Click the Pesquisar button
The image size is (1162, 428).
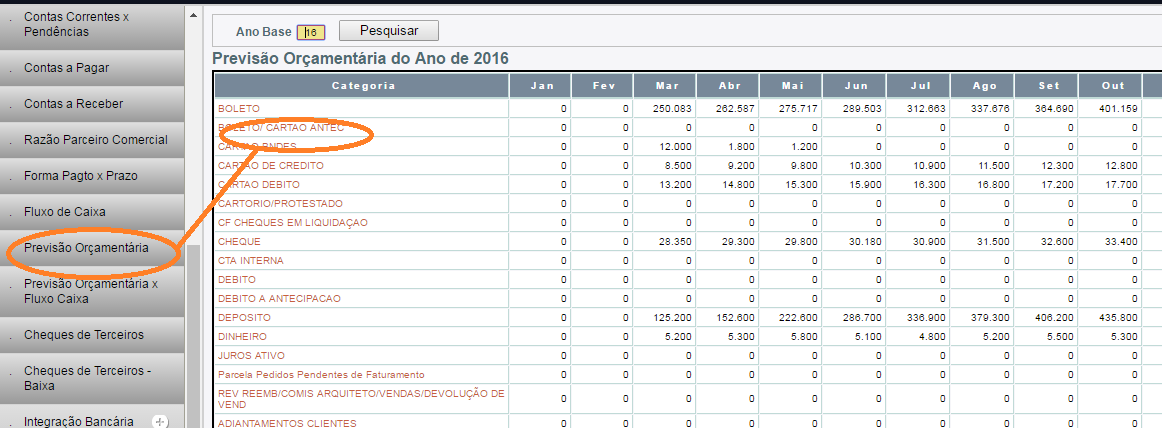[x=388, y=31]
